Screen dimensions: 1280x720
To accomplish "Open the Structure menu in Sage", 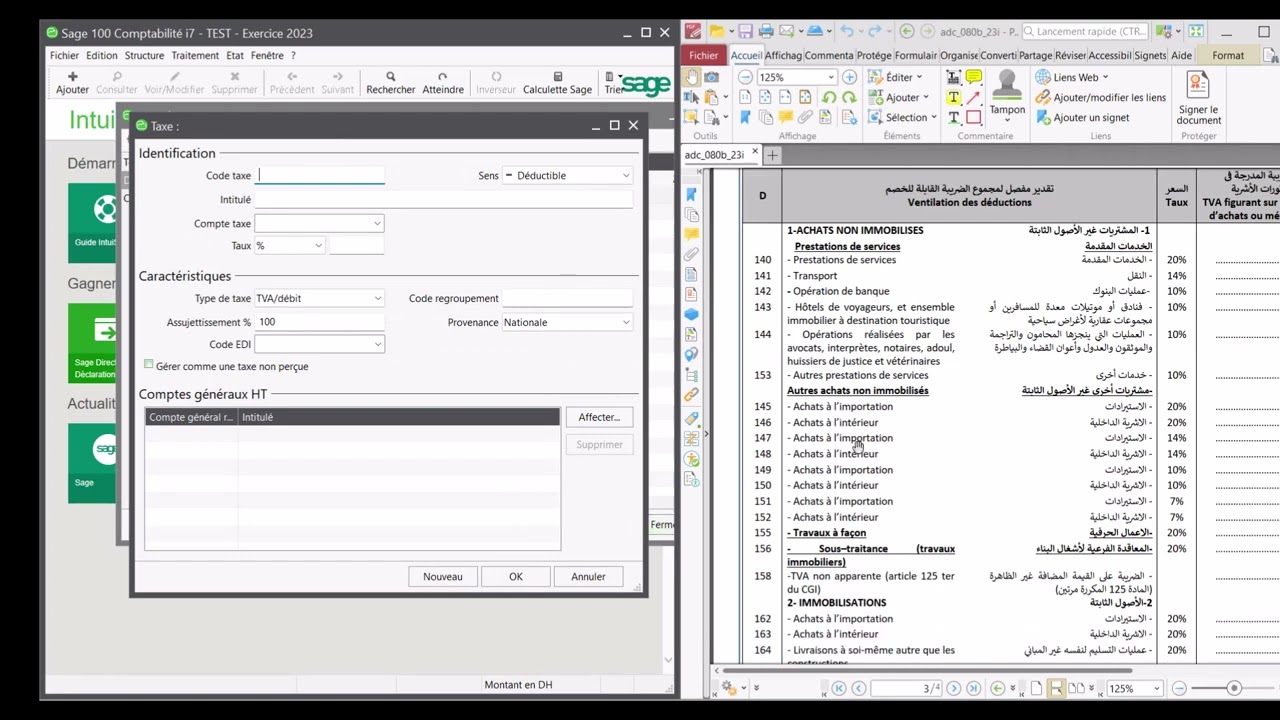I will (x=144, y=56).
